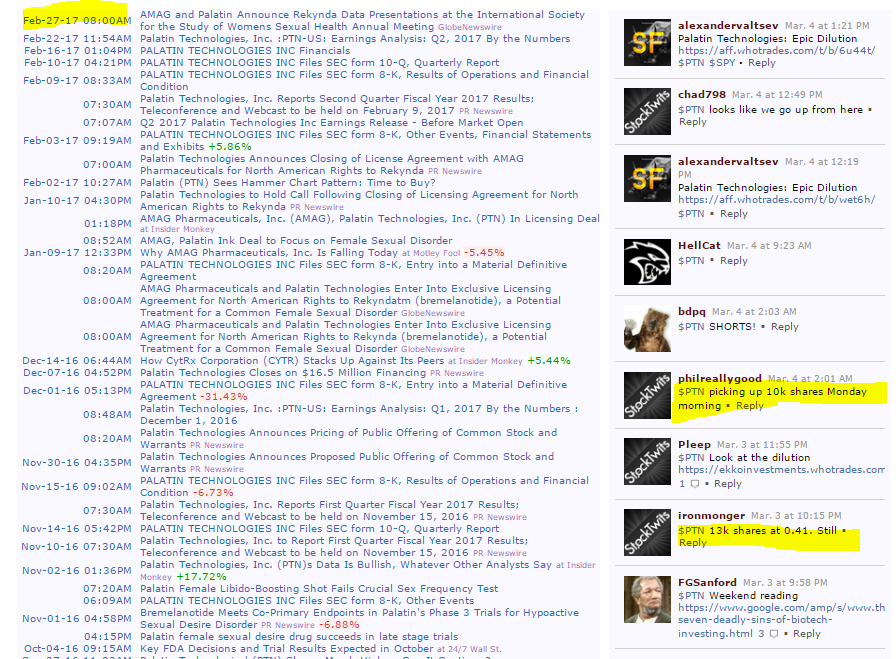This screenshot has height=659, width=896.
Task: Reply to FGSanford's Weekend reading post
Action: tap(806, 634)
